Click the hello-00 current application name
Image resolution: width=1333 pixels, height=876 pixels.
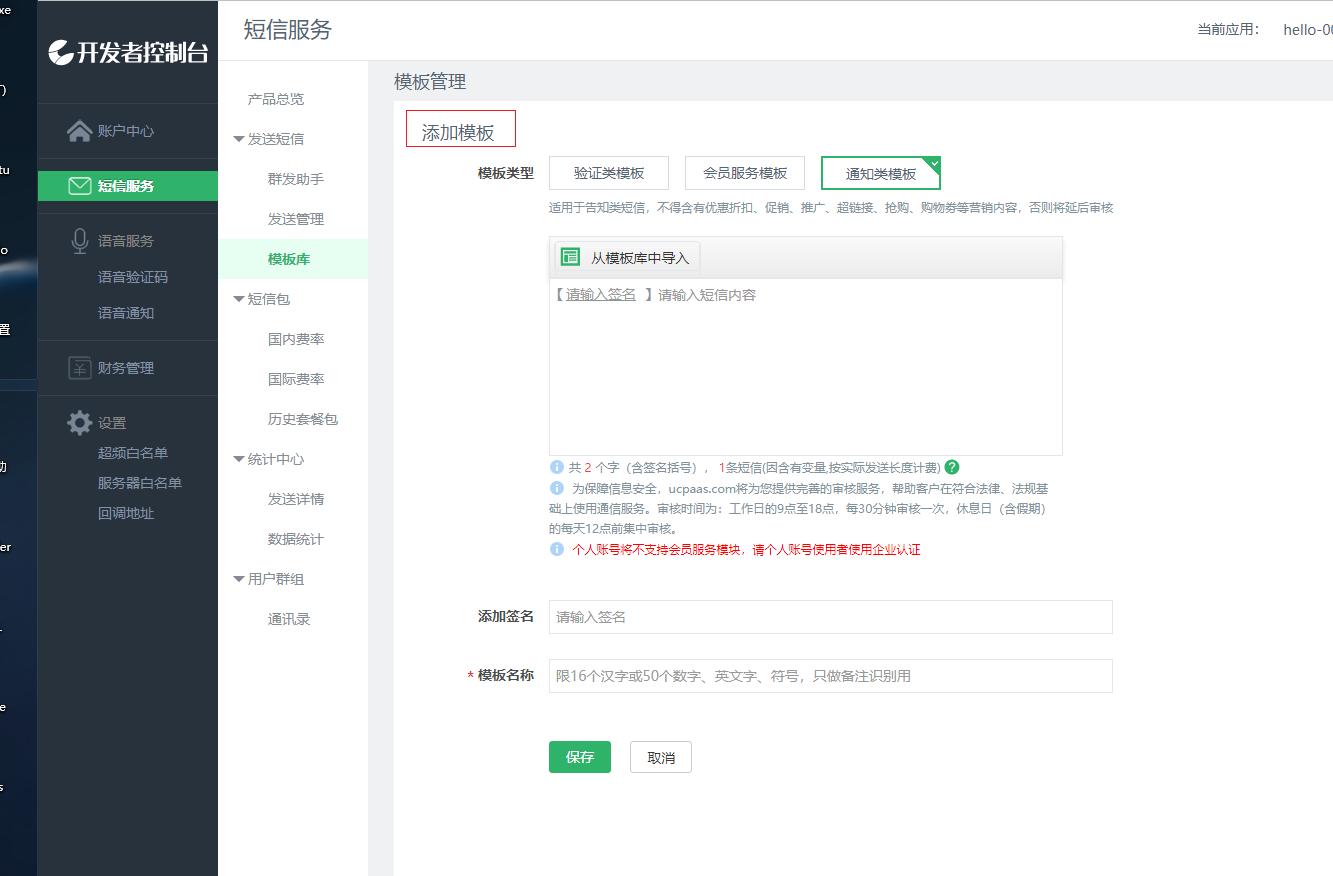point(1308,29)
